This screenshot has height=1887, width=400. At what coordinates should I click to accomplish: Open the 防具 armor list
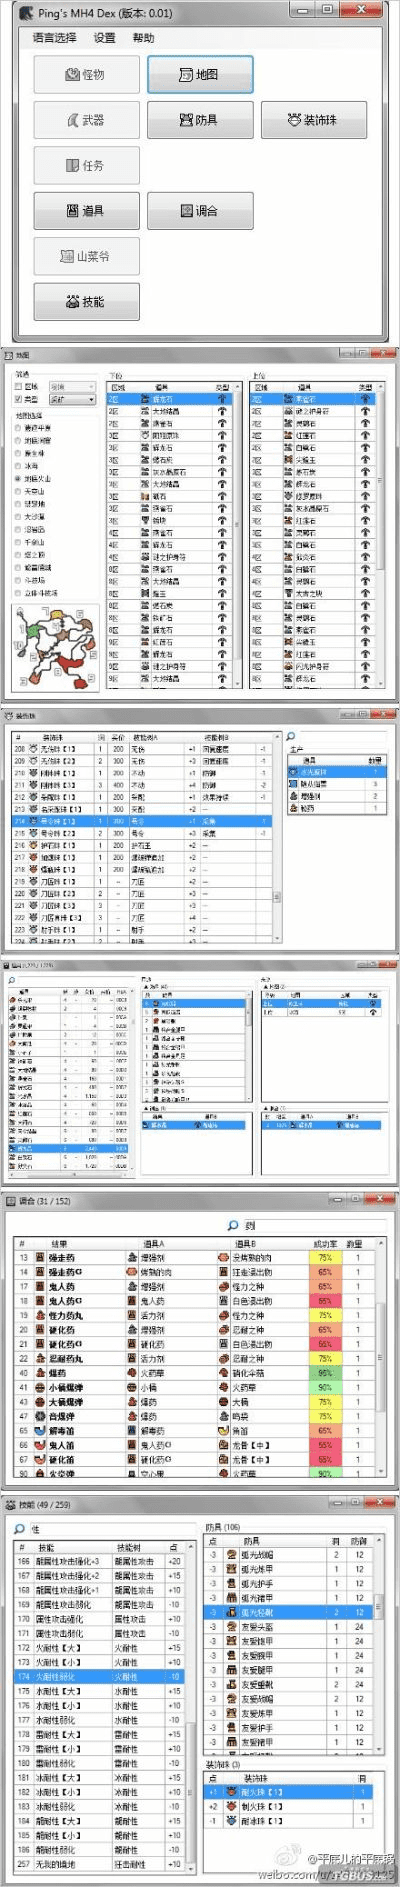click(x=200, y=120)
